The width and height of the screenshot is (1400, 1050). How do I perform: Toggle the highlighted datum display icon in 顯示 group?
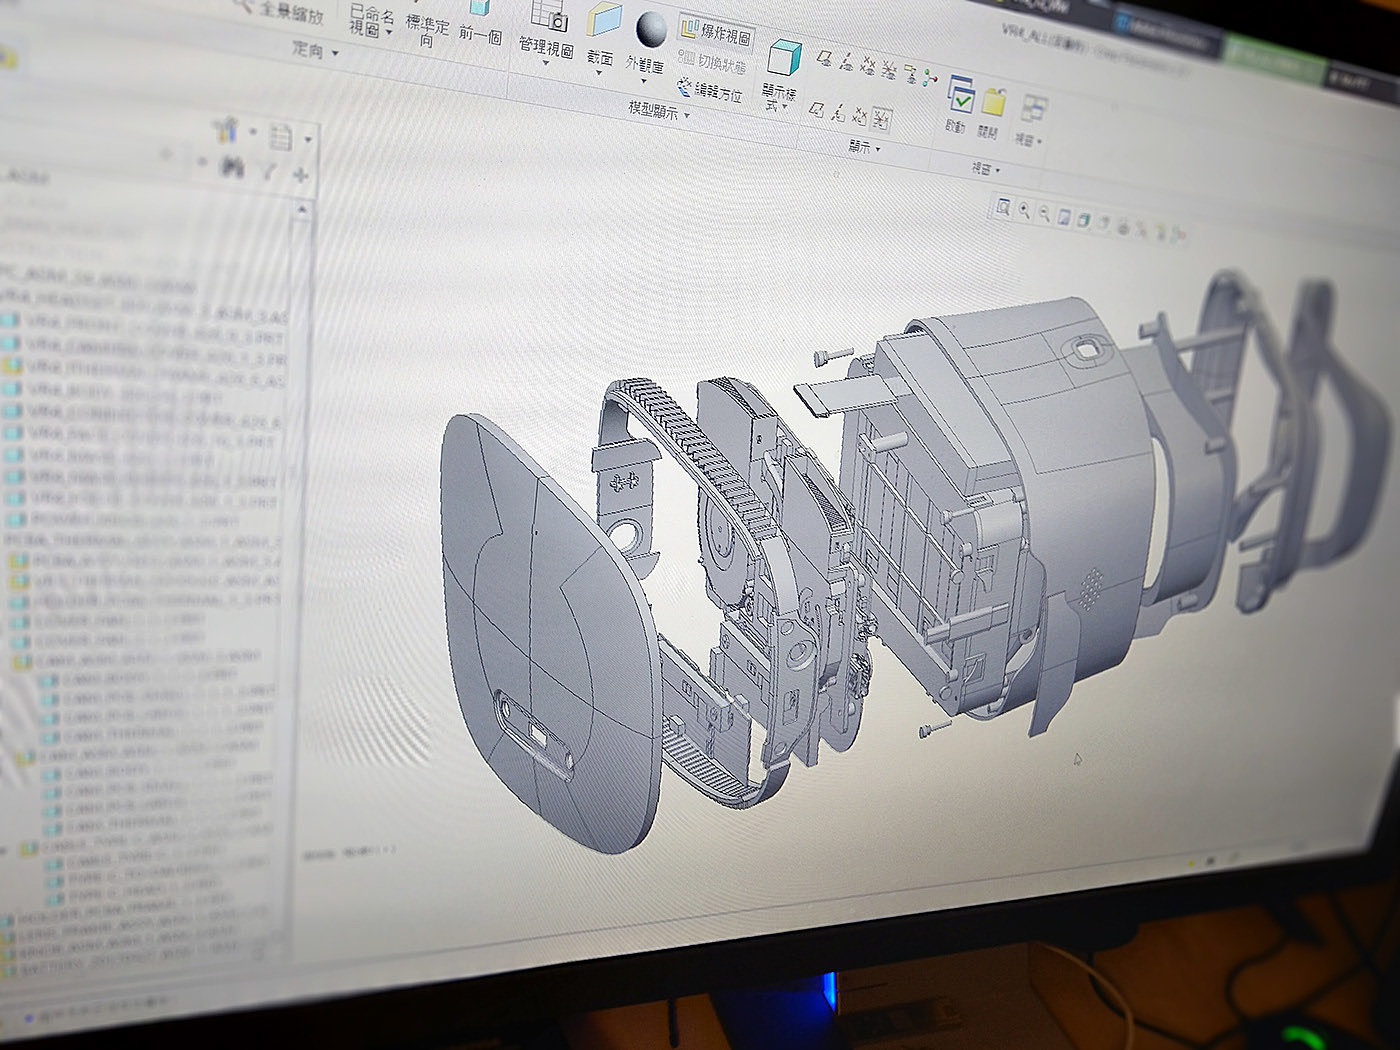tap(879, 120)
